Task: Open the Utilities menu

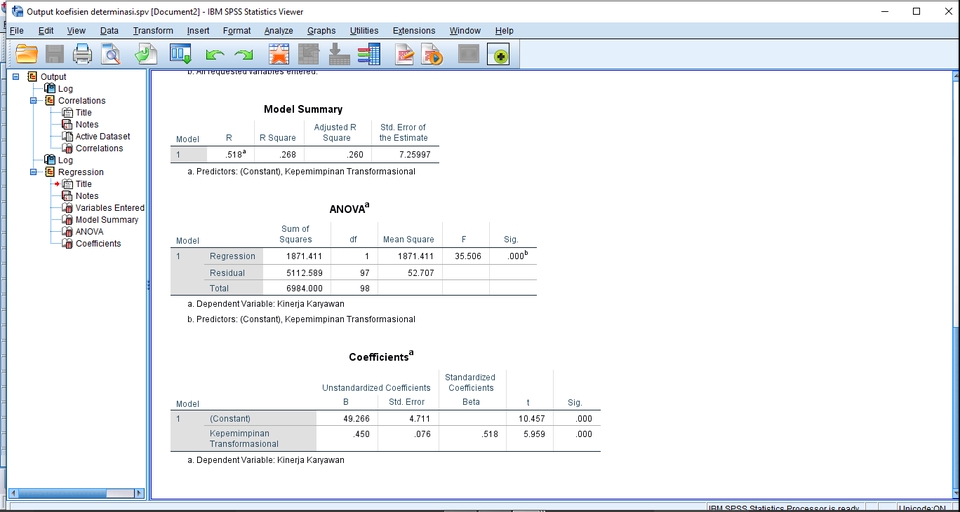Action: pos(364,31)
